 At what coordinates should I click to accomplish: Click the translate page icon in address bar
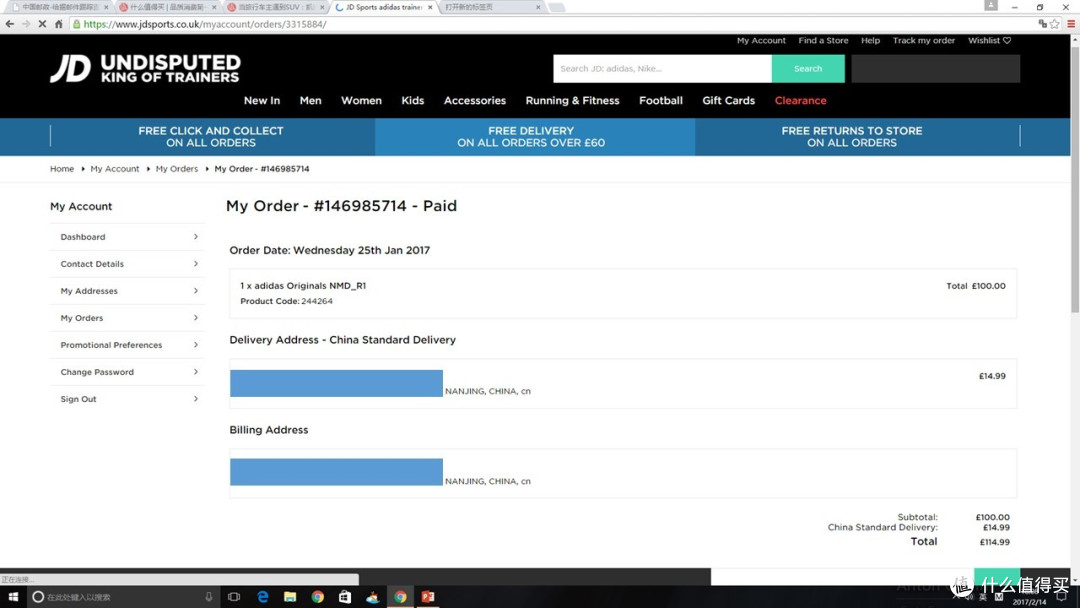click(1042, 24)
